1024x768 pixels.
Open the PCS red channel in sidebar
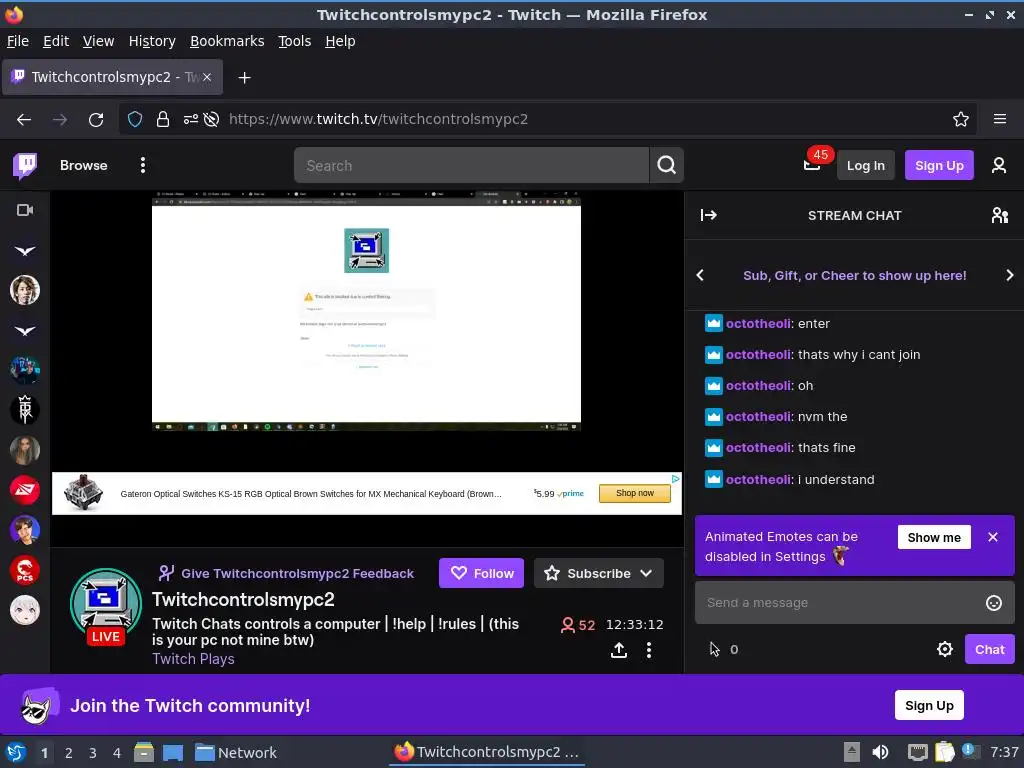click(25, 570)
